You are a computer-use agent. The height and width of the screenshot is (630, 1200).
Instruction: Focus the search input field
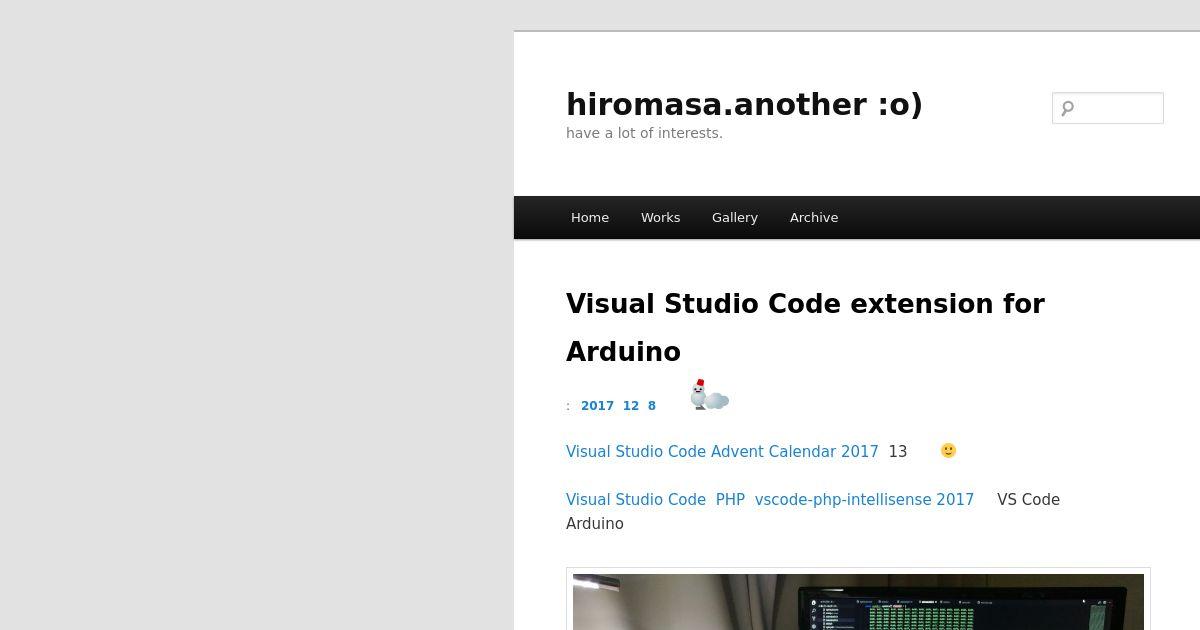coord(1108,108)
